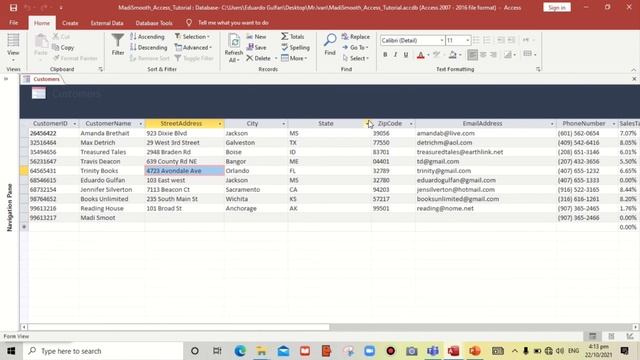Click the Tell me what you want field
This screenshot has width=640, height=360.
click(x=233, y=23)
